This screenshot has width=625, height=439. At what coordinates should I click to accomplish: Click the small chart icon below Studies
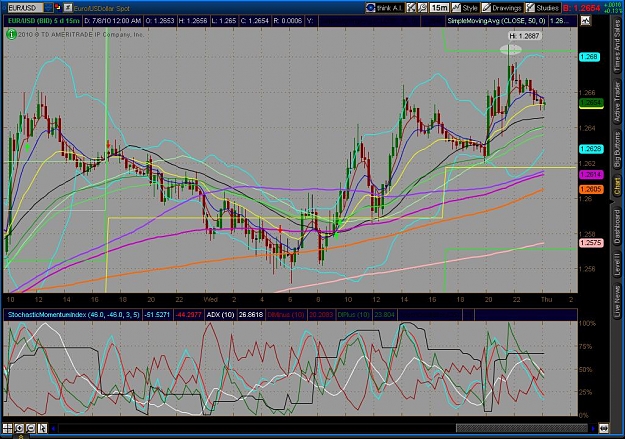click(x=586, y=21)
